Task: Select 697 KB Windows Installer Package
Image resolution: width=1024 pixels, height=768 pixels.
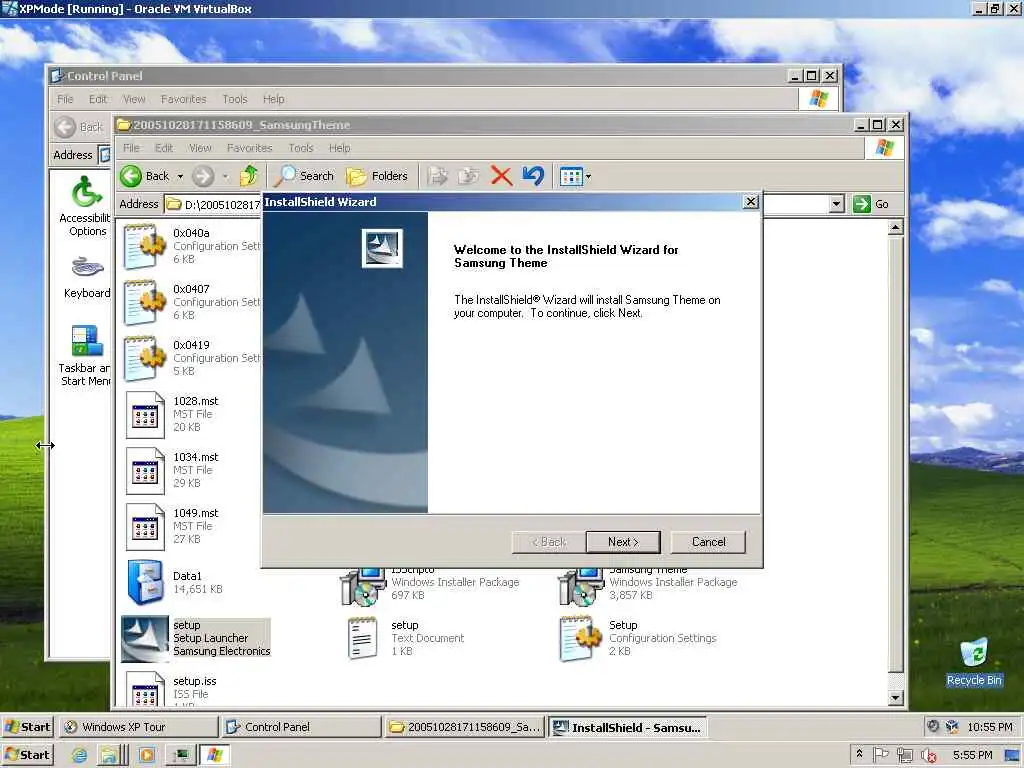Action: [430, 585]
